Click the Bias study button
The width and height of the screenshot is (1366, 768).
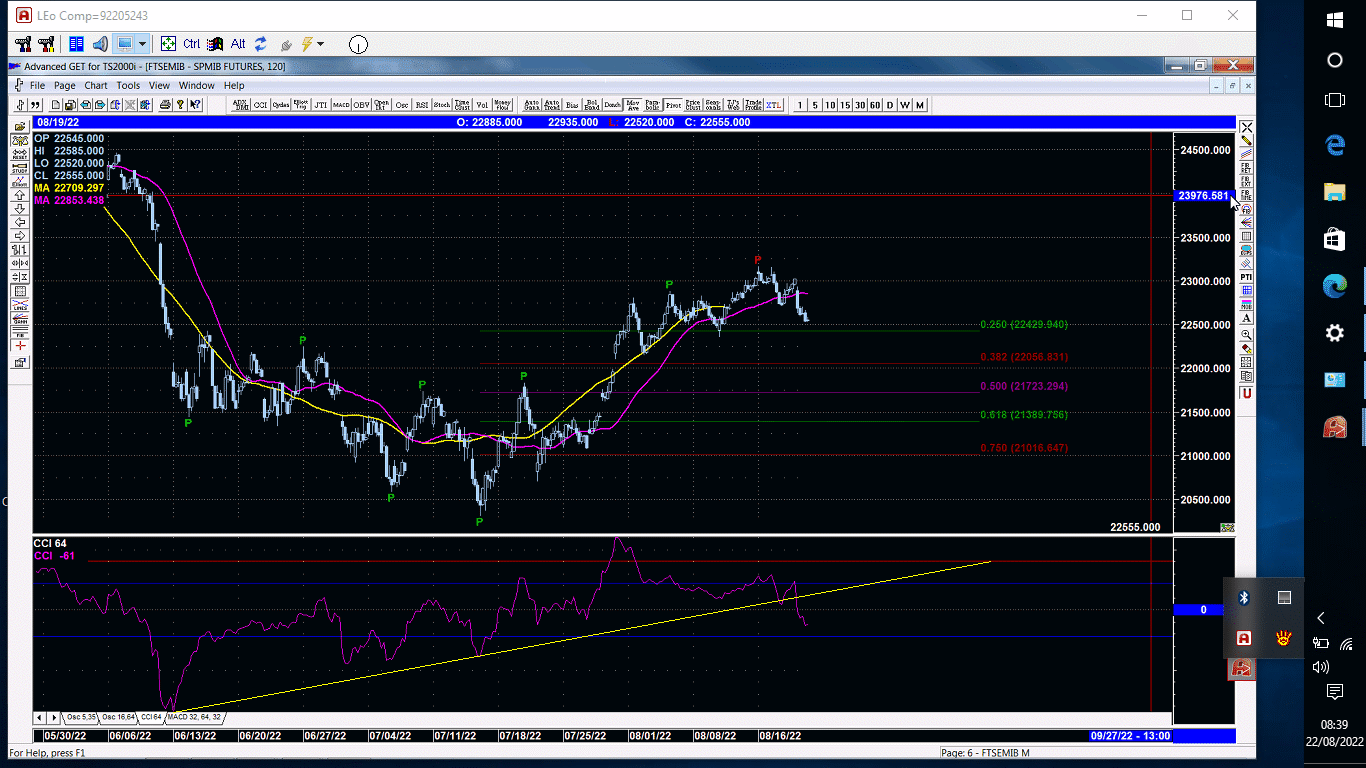pyautogui.click(x=572, y=103)
